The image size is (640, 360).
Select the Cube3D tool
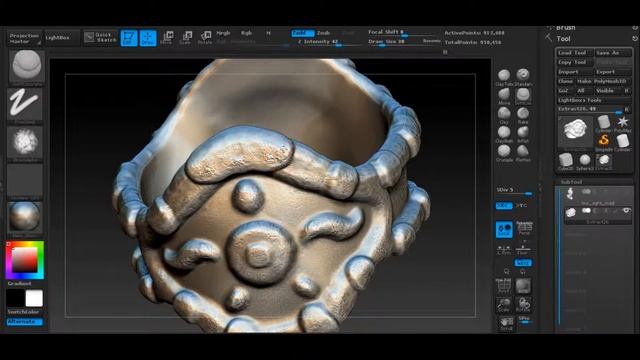coord(565,161)
